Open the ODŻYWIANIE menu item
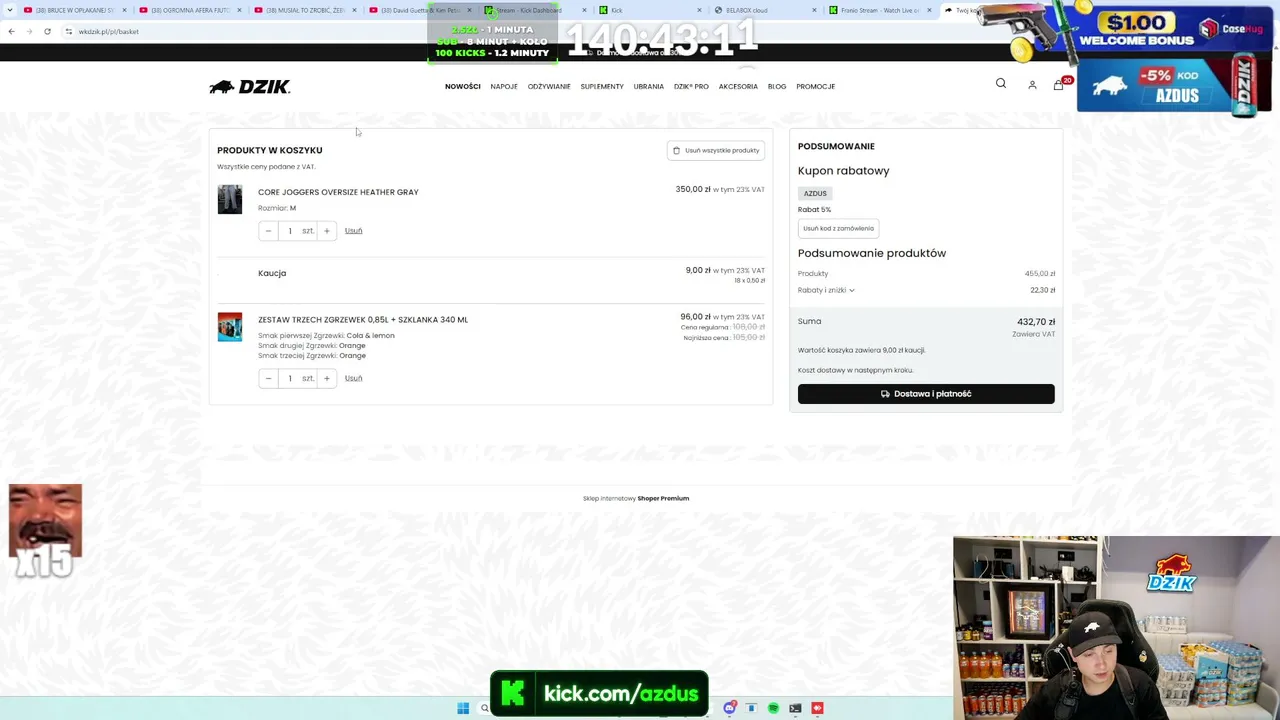Image resolution: width=1280 pixels, height=720 pixels. [549, 87]
